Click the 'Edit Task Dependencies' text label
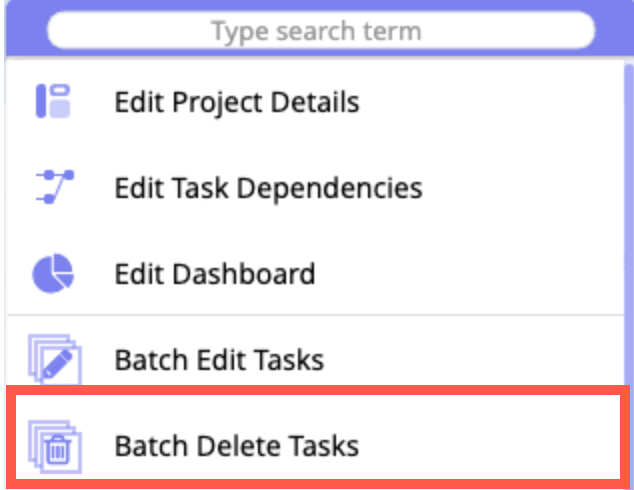This screenshot has width=634, height=490. 268,187
